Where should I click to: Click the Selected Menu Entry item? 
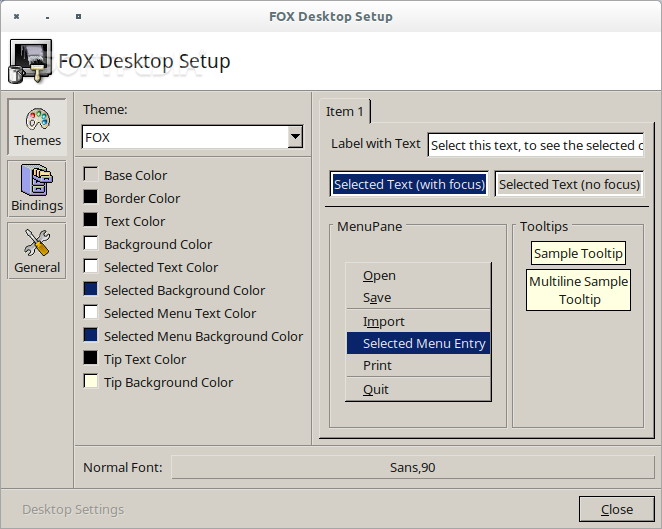tap(418, 343)
